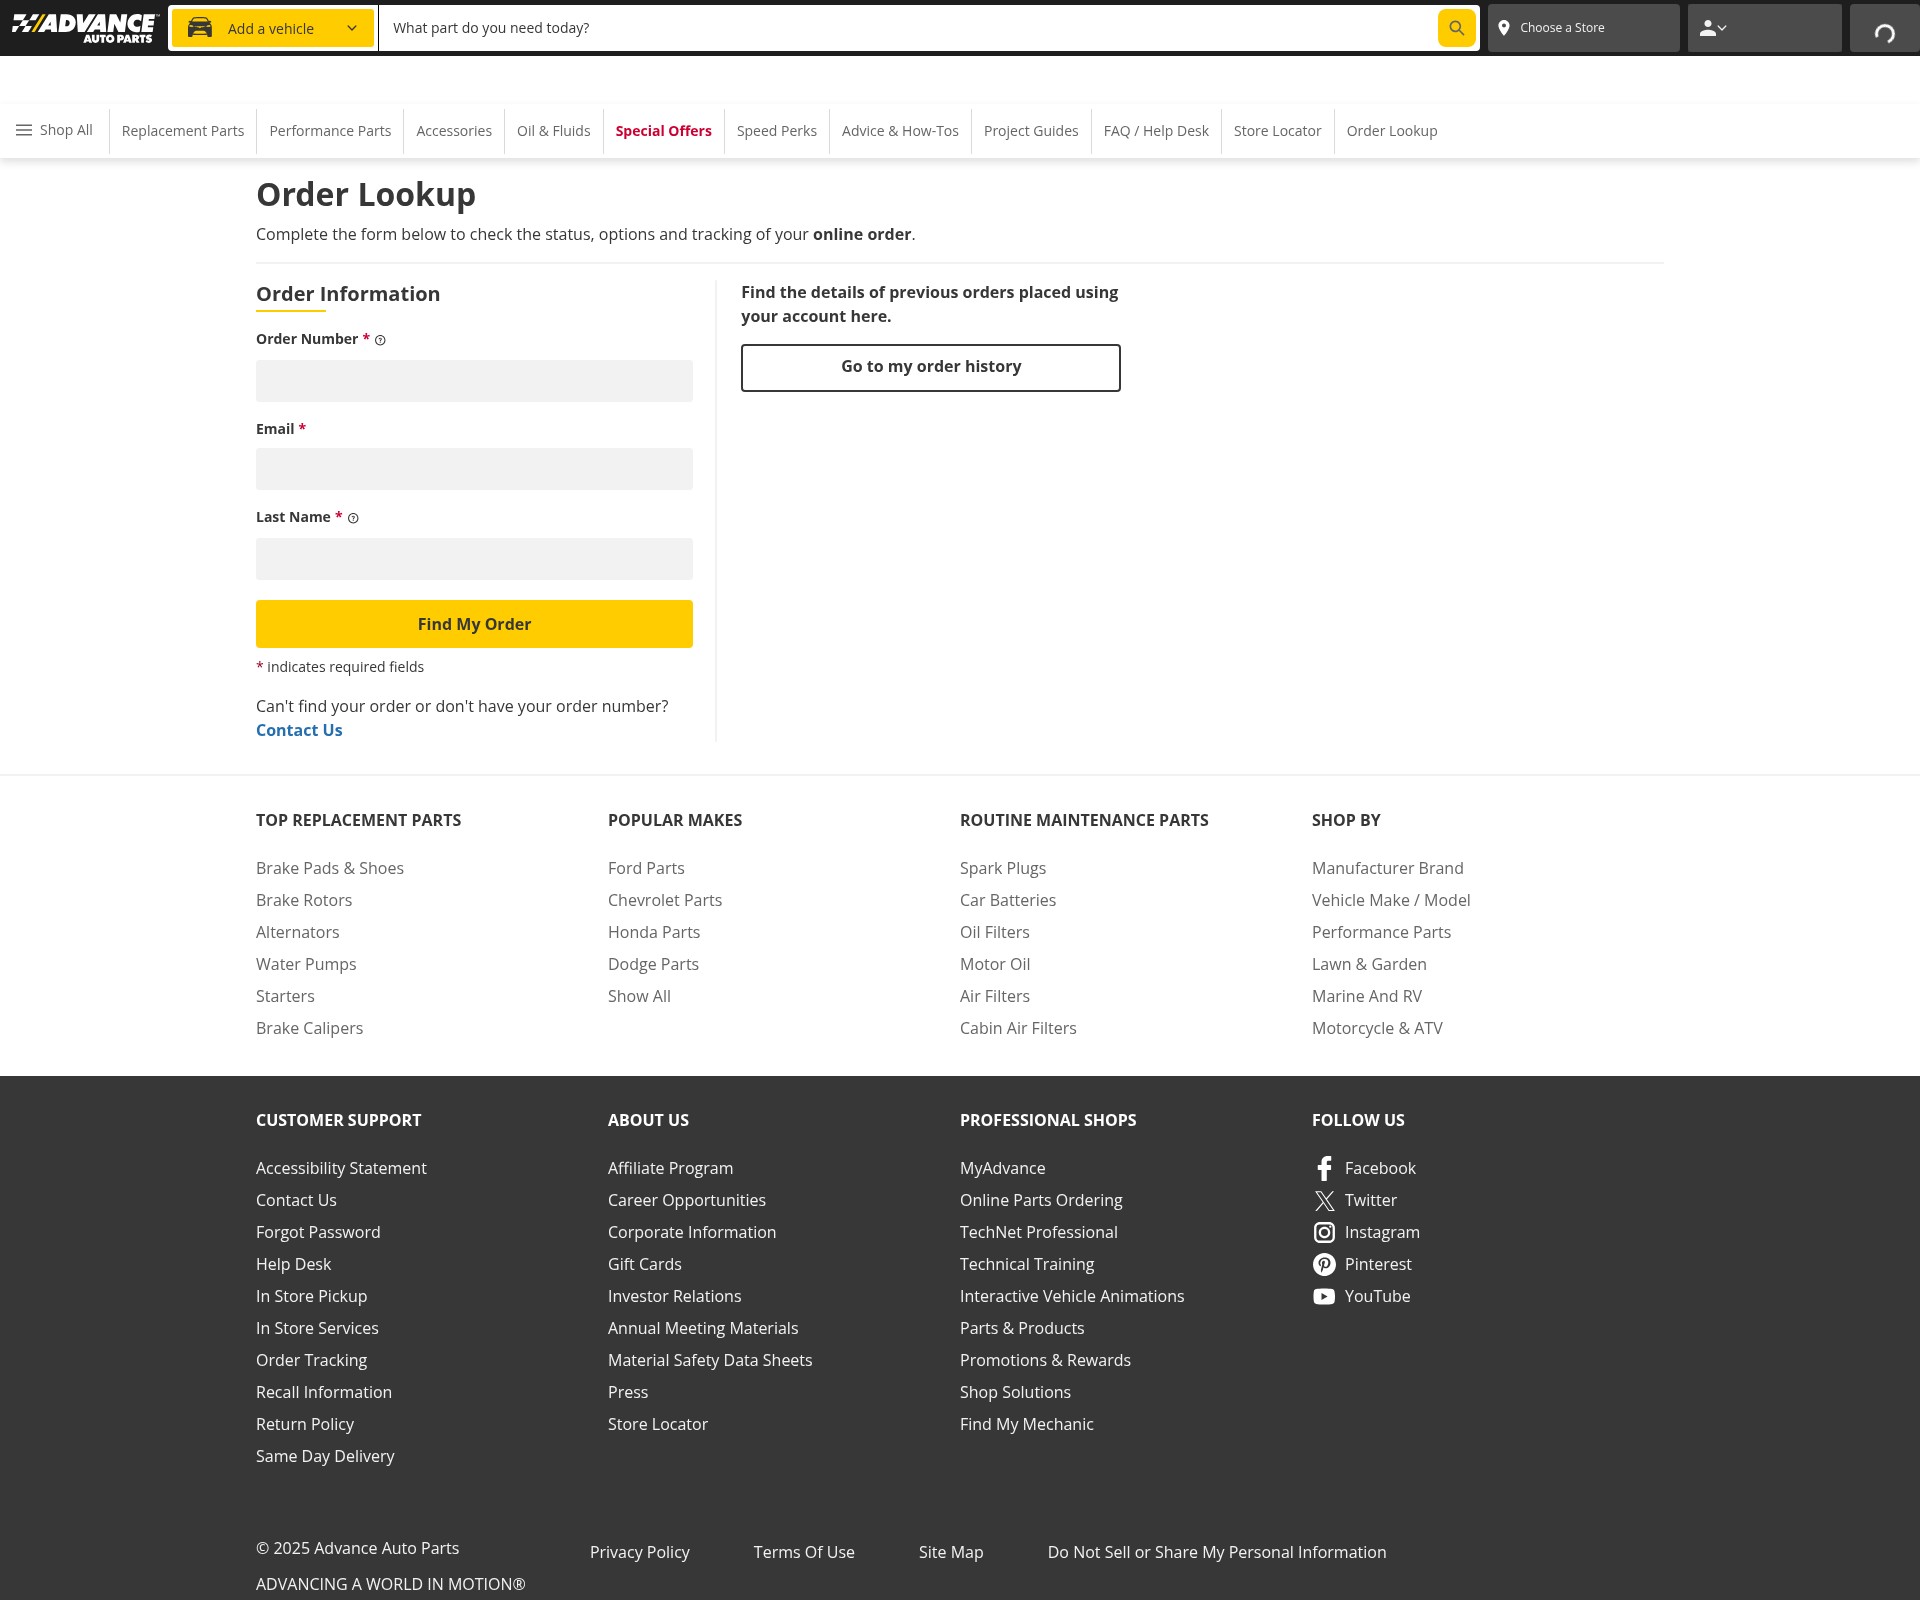Image resolution: width=1920 pixels, height=1600 pixels.
Task: Click the Twitter X follow icon
Action: click(1324, 1200)
